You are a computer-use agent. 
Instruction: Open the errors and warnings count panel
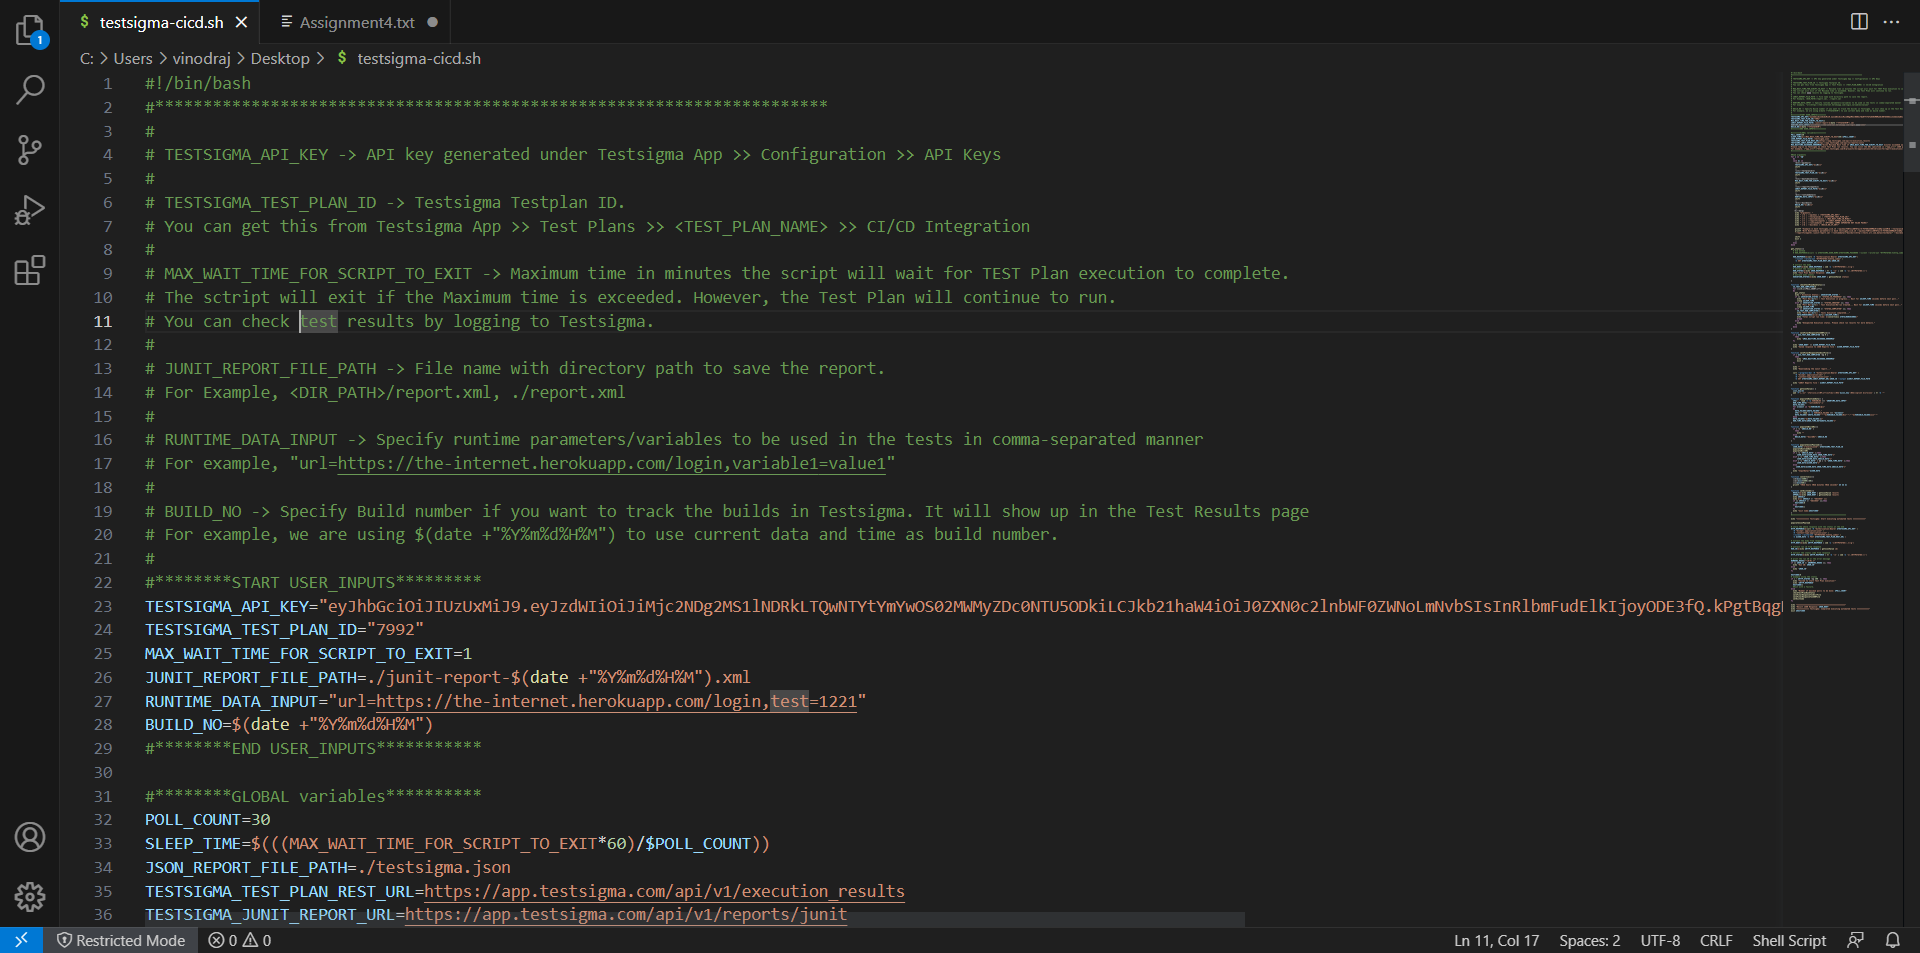[240, 940]
